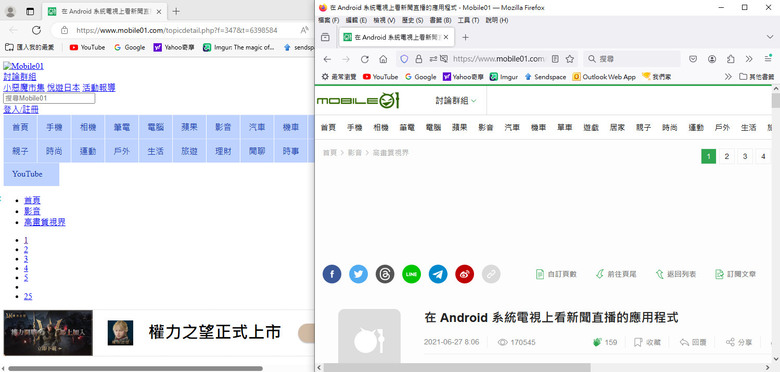Viewport: 780px width, 372px height.
Task: Open Firefox Pocket save icon
Action: [693, 59]
